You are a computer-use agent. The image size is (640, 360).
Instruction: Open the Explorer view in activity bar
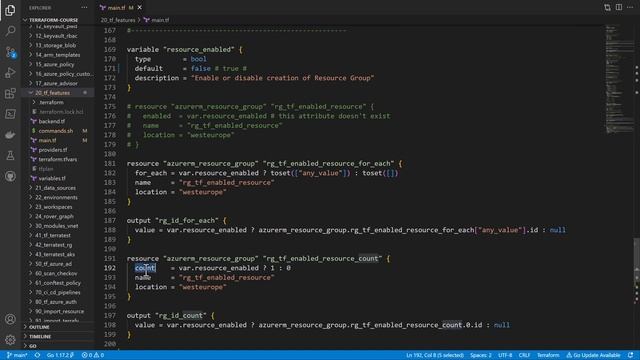click(x=10, y=10)
